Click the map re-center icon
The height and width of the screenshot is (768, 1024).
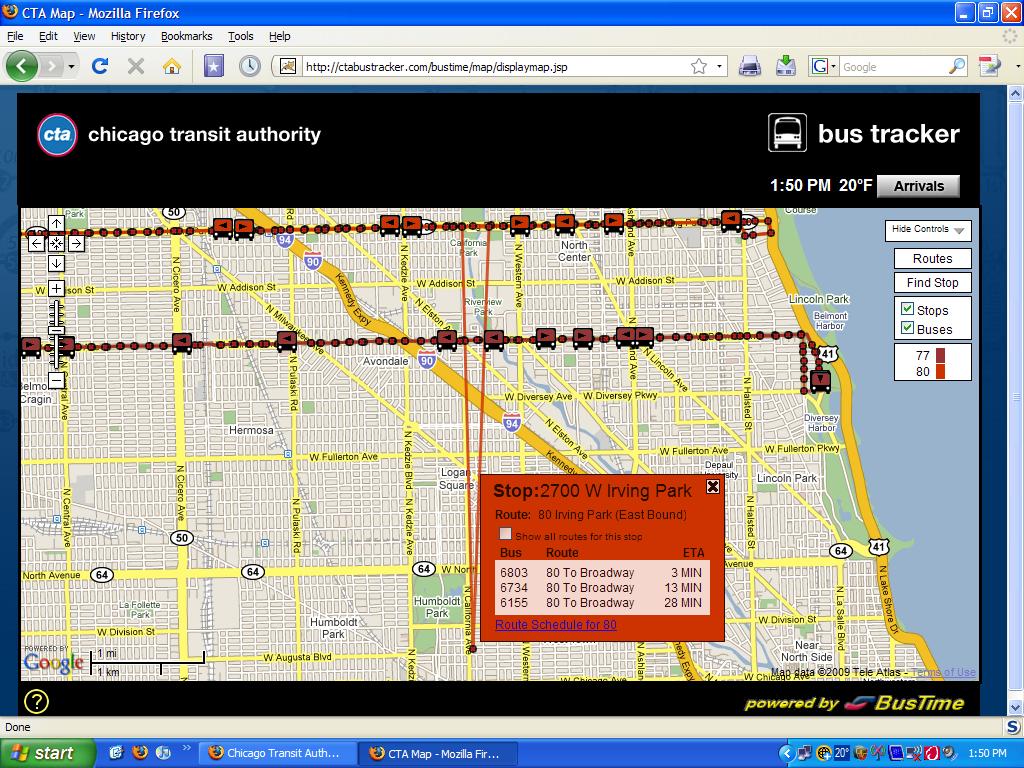56,243
